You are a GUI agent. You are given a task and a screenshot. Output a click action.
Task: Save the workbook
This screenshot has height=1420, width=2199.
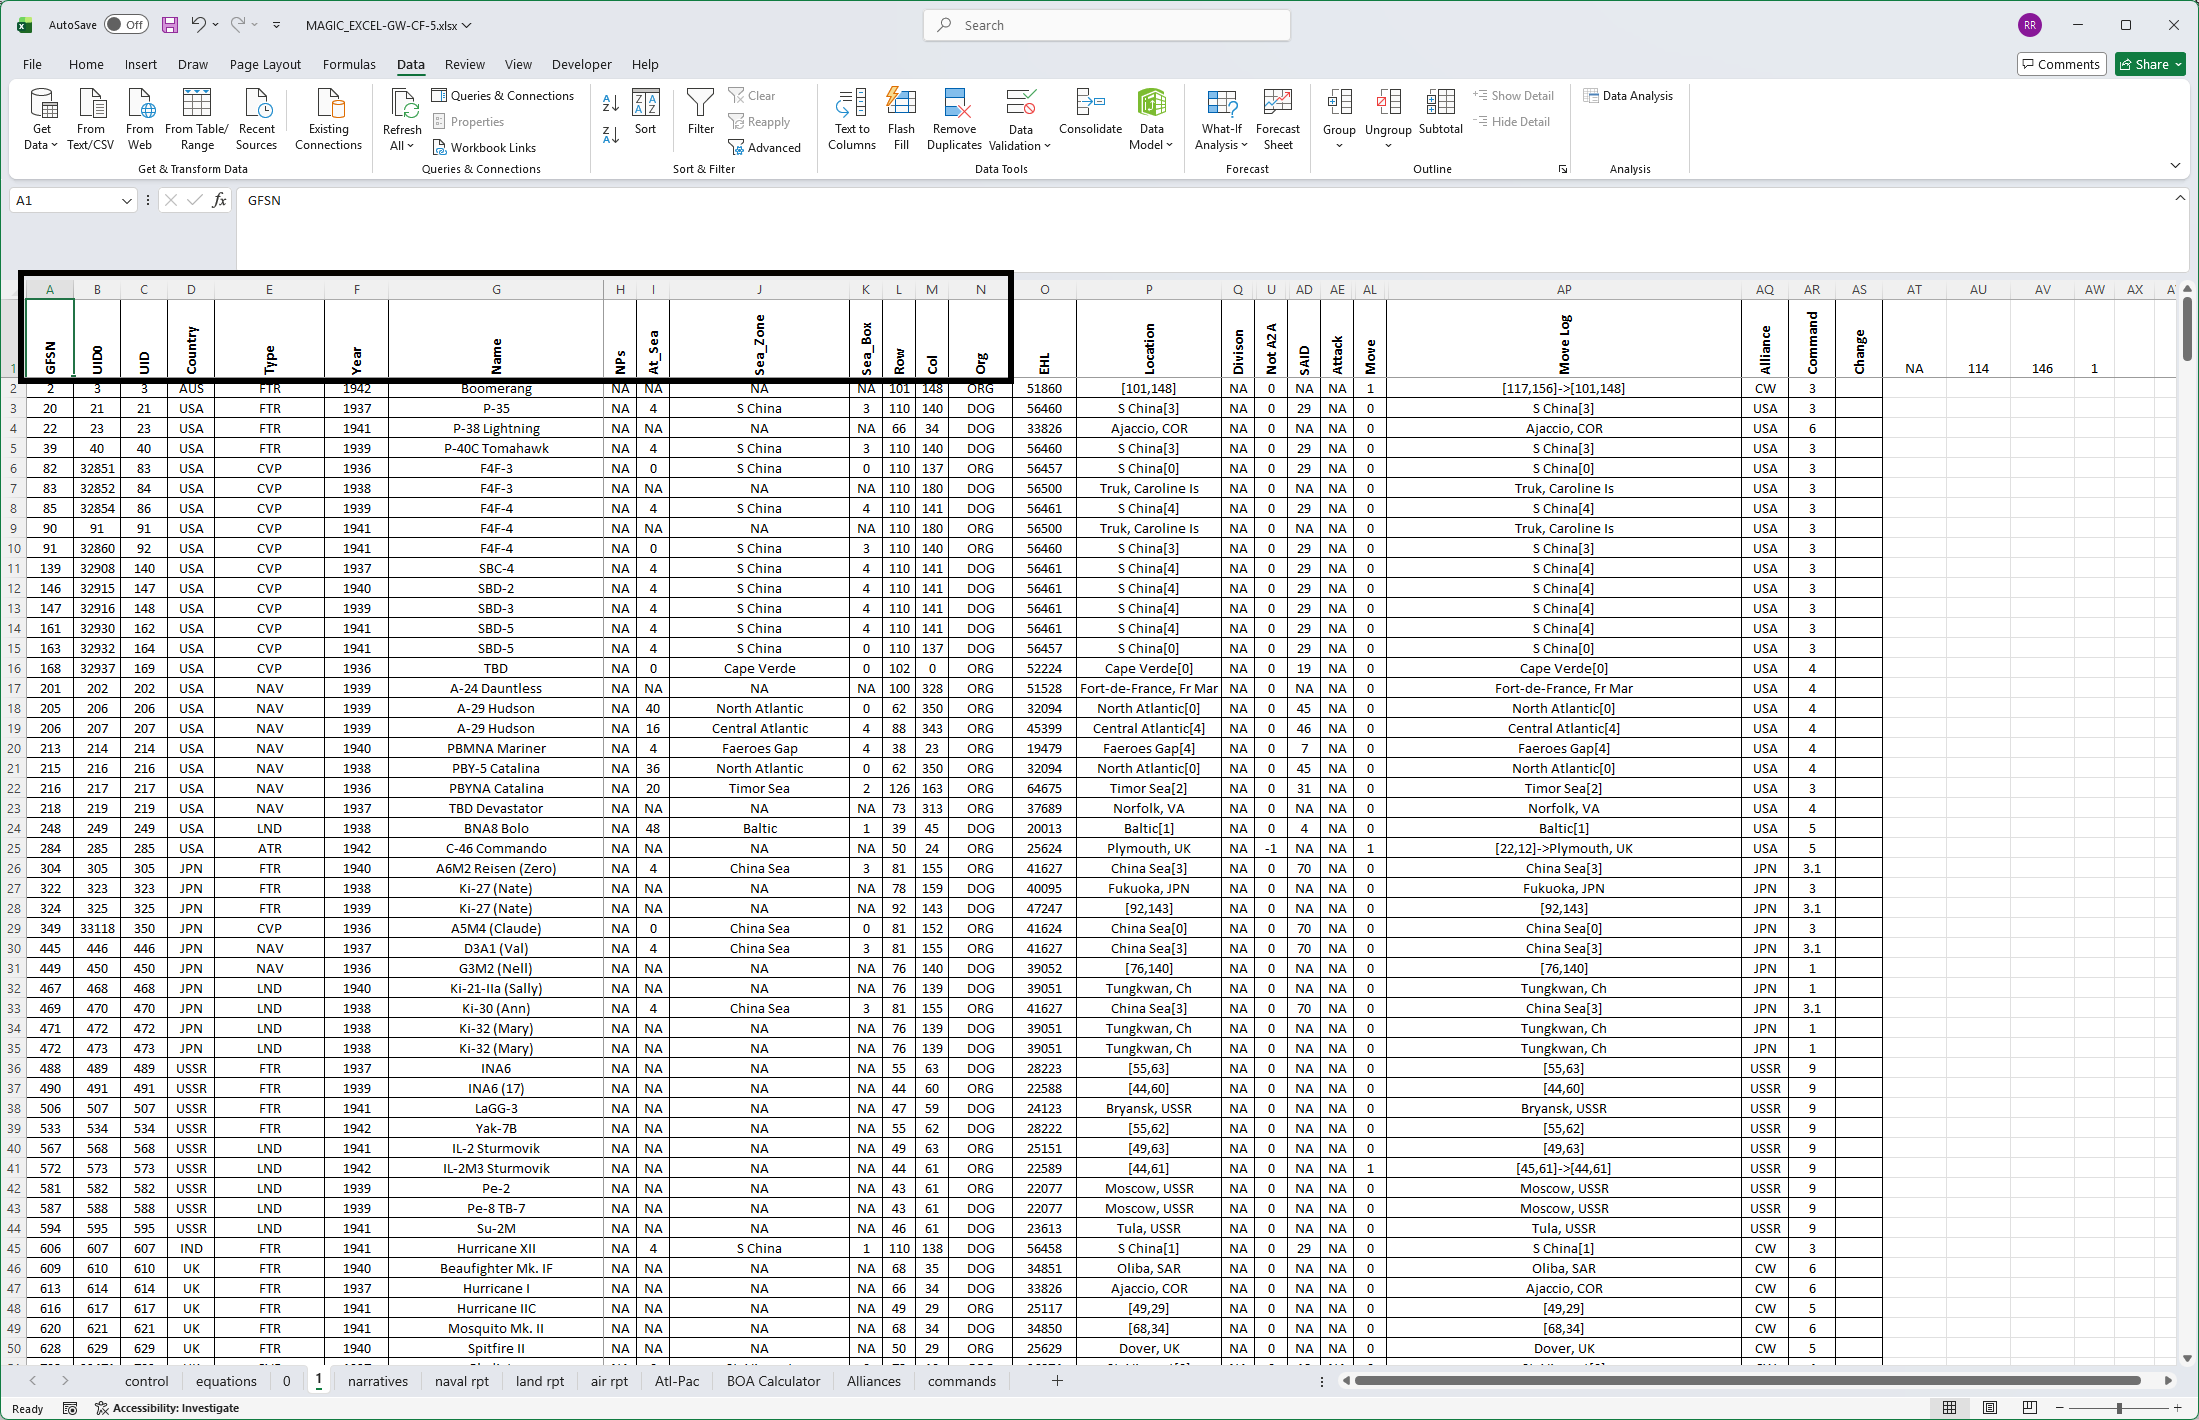pyautogui.click(x=170, y=25)
